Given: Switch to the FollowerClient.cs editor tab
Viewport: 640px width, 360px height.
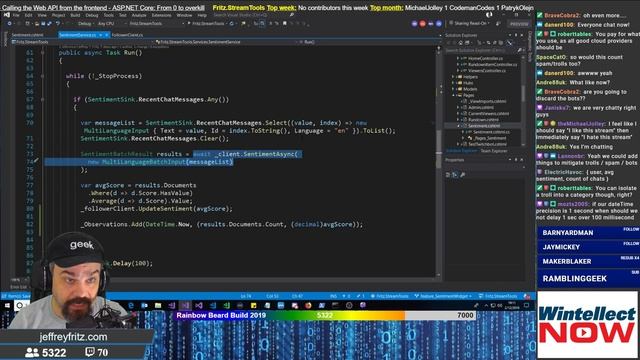Looking at the screenshot, I should 127,35.
